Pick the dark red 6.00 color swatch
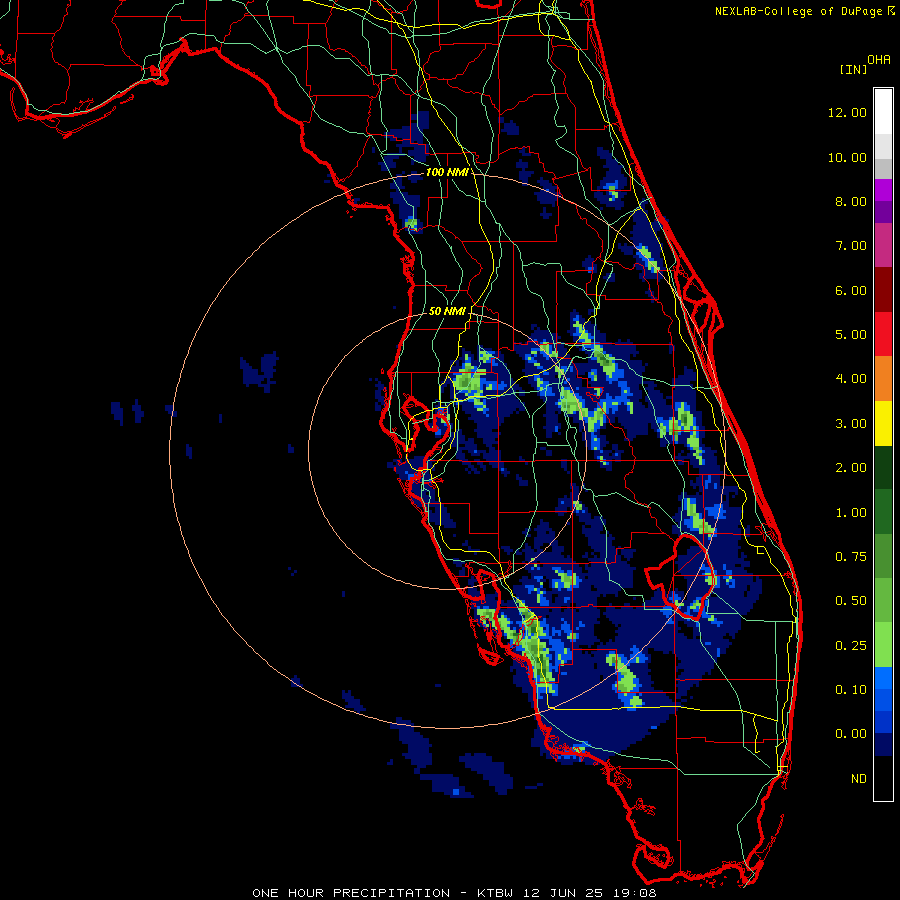The width and height of the screenshot is (900, 900). pyautogui.click(x=883, y=290)
